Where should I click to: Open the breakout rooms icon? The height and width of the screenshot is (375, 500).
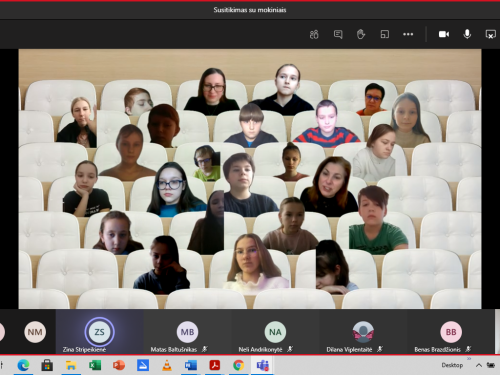point(385,34)
